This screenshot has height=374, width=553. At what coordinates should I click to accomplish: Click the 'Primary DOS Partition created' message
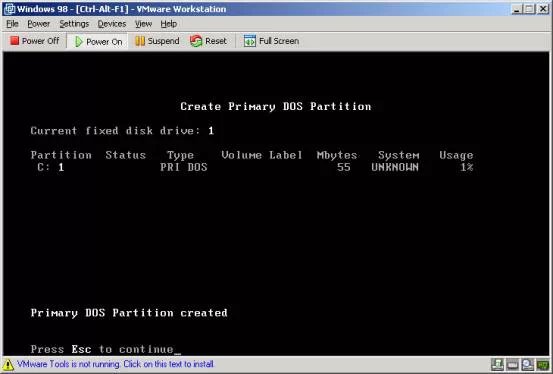(129, 313)
